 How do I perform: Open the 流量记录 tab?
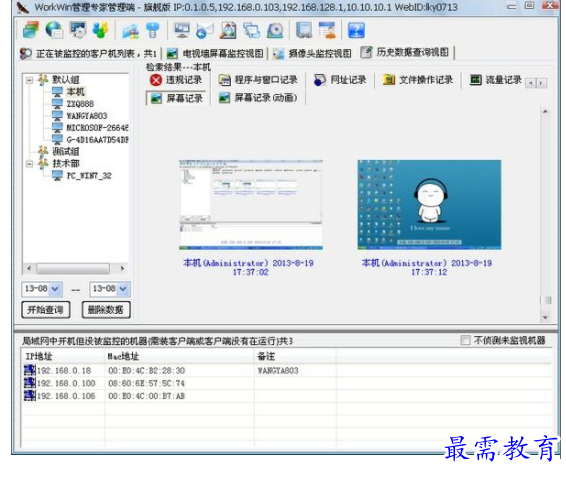click(x=496, y=80)
